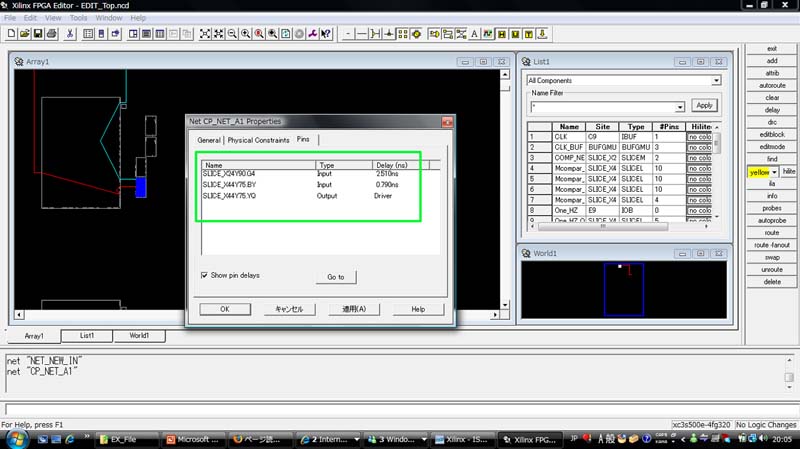Open the Microsoft PowerPoint taskbar item
This screenshot has width=800, height=449.
(x=192, y=439)
